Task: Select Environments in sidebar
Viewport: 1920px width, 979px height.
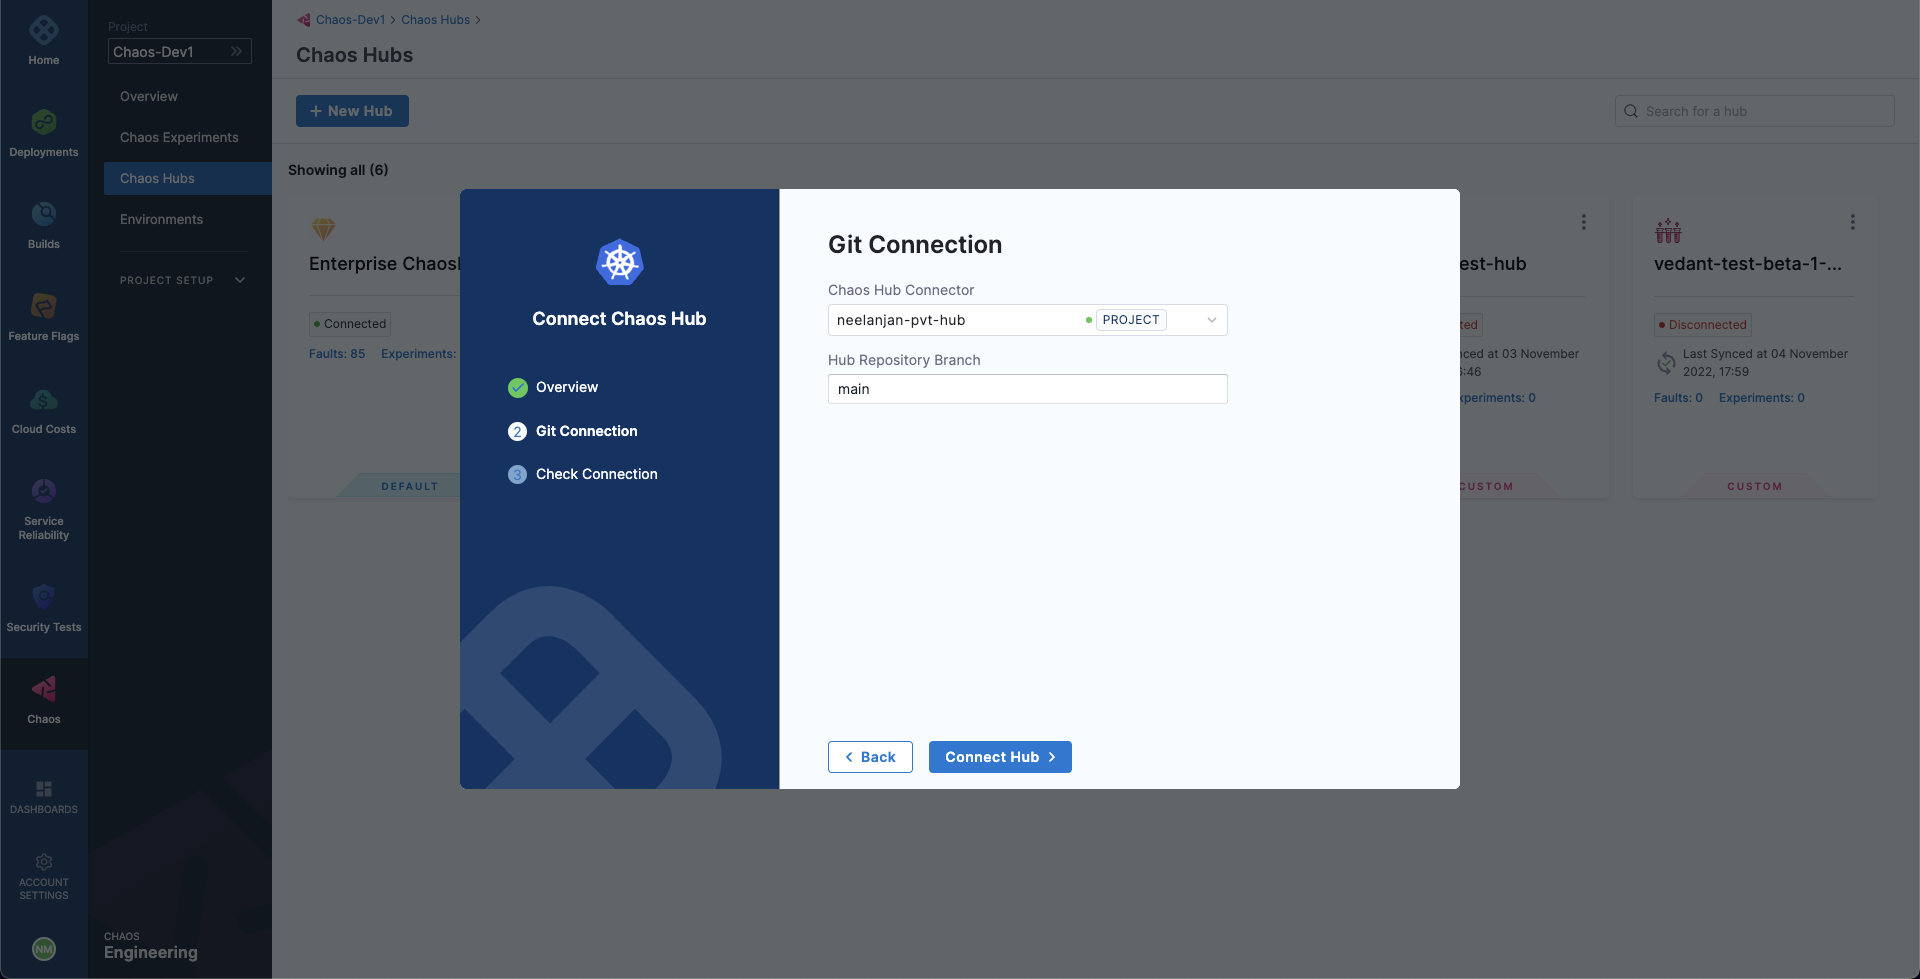Action: tap(161, 219)
